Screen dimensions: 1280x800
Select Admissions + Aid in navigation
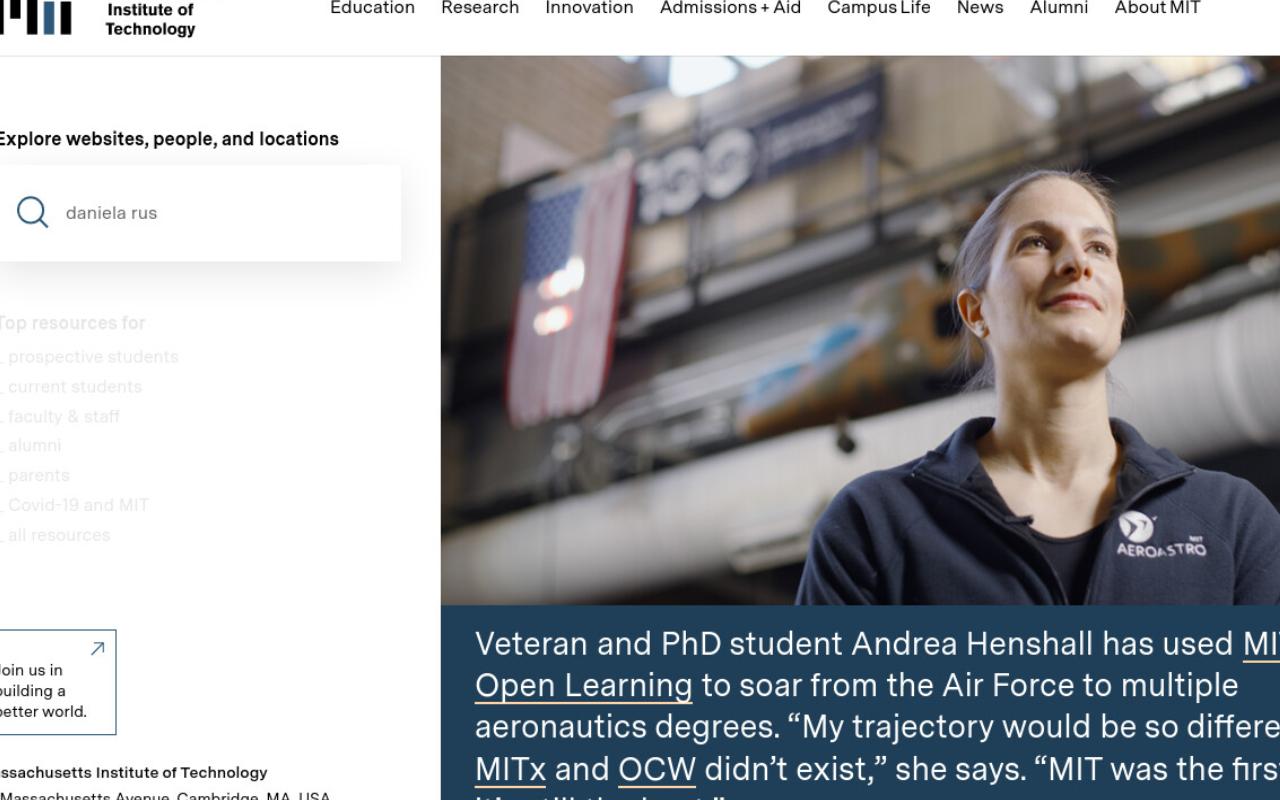(x=730, y=8)
